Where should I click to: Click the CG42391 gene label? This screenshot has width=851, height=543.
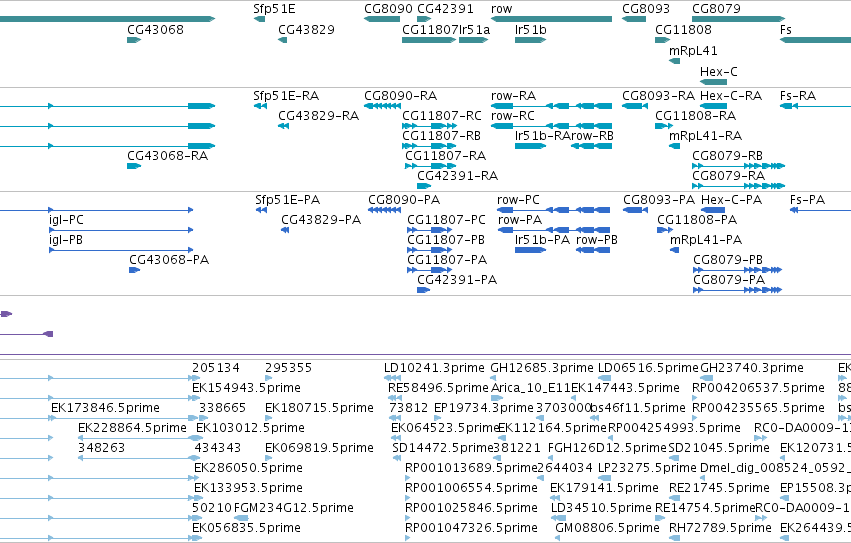pyautogui.click(x=445, y=9)
